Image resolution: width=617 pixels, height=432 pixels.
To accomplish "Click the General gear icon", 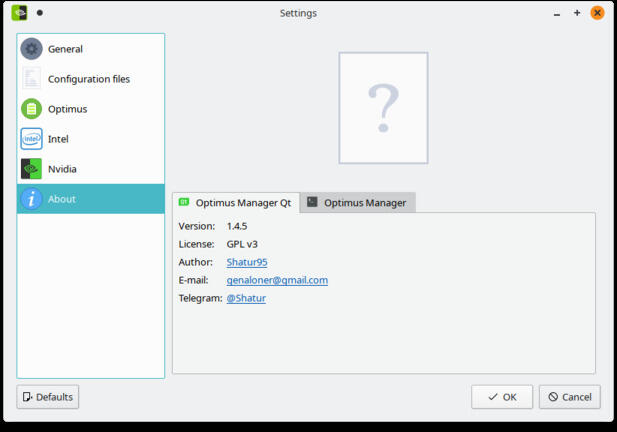I will coord(31,49).
